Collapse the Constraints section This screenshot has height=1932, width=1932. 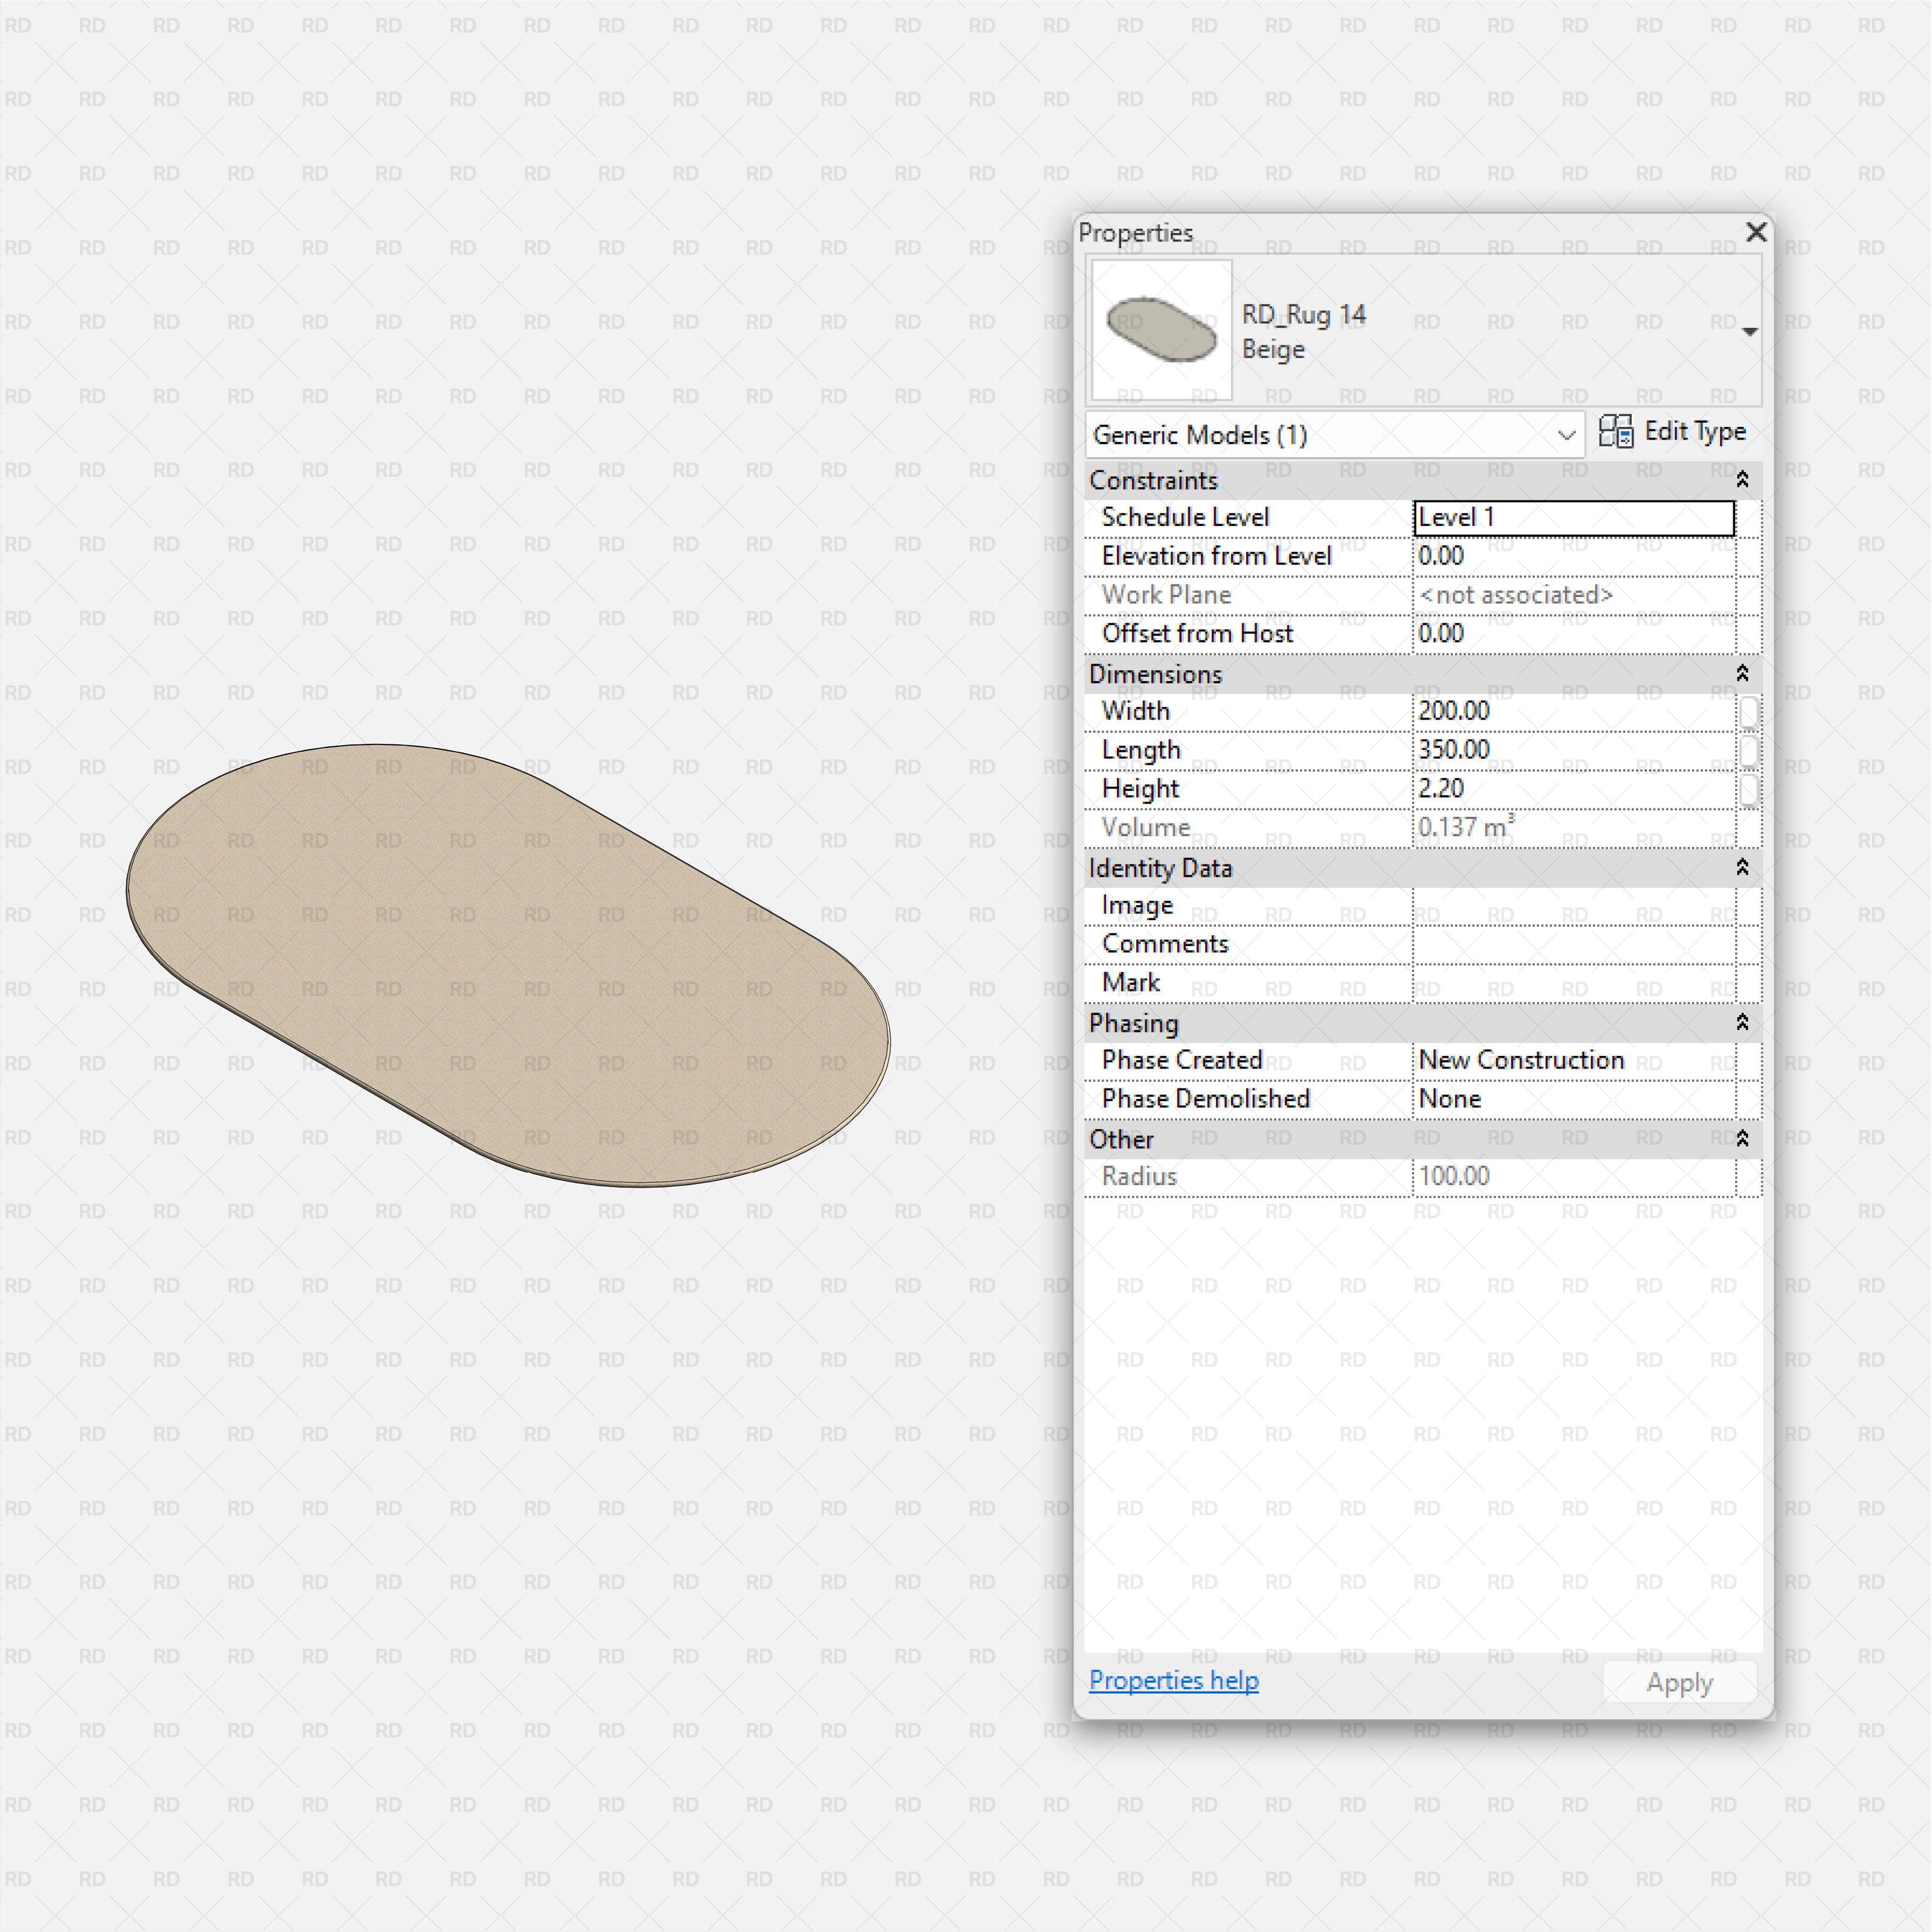coord(1742,480)
